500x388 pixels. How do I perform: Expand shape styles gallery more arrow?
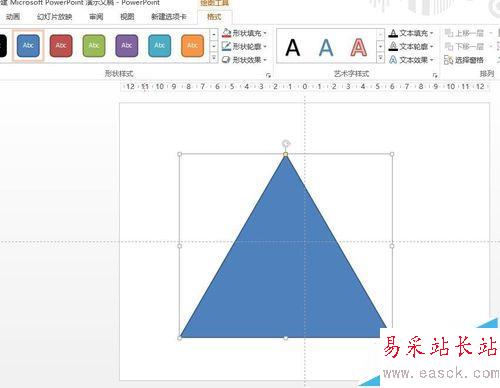[214, 59]
